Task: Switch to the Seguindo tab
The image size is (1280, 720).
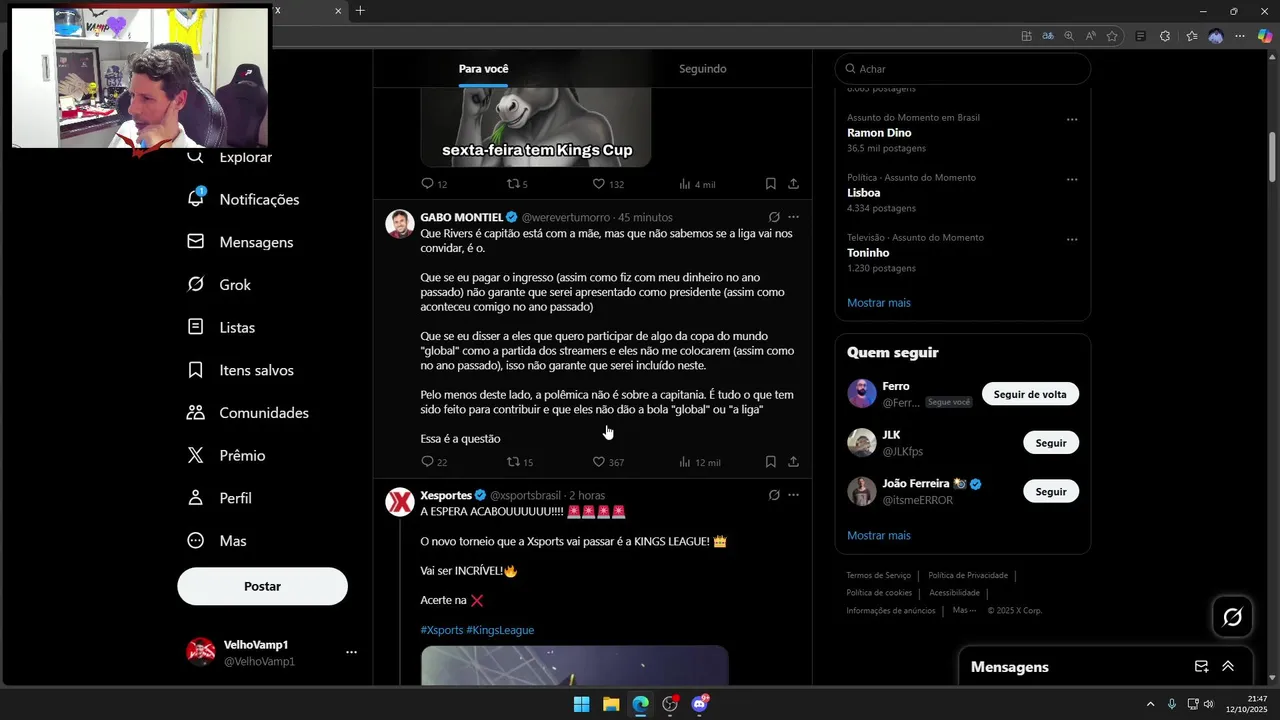Action: pyautogui.click(x=702, y=69)
